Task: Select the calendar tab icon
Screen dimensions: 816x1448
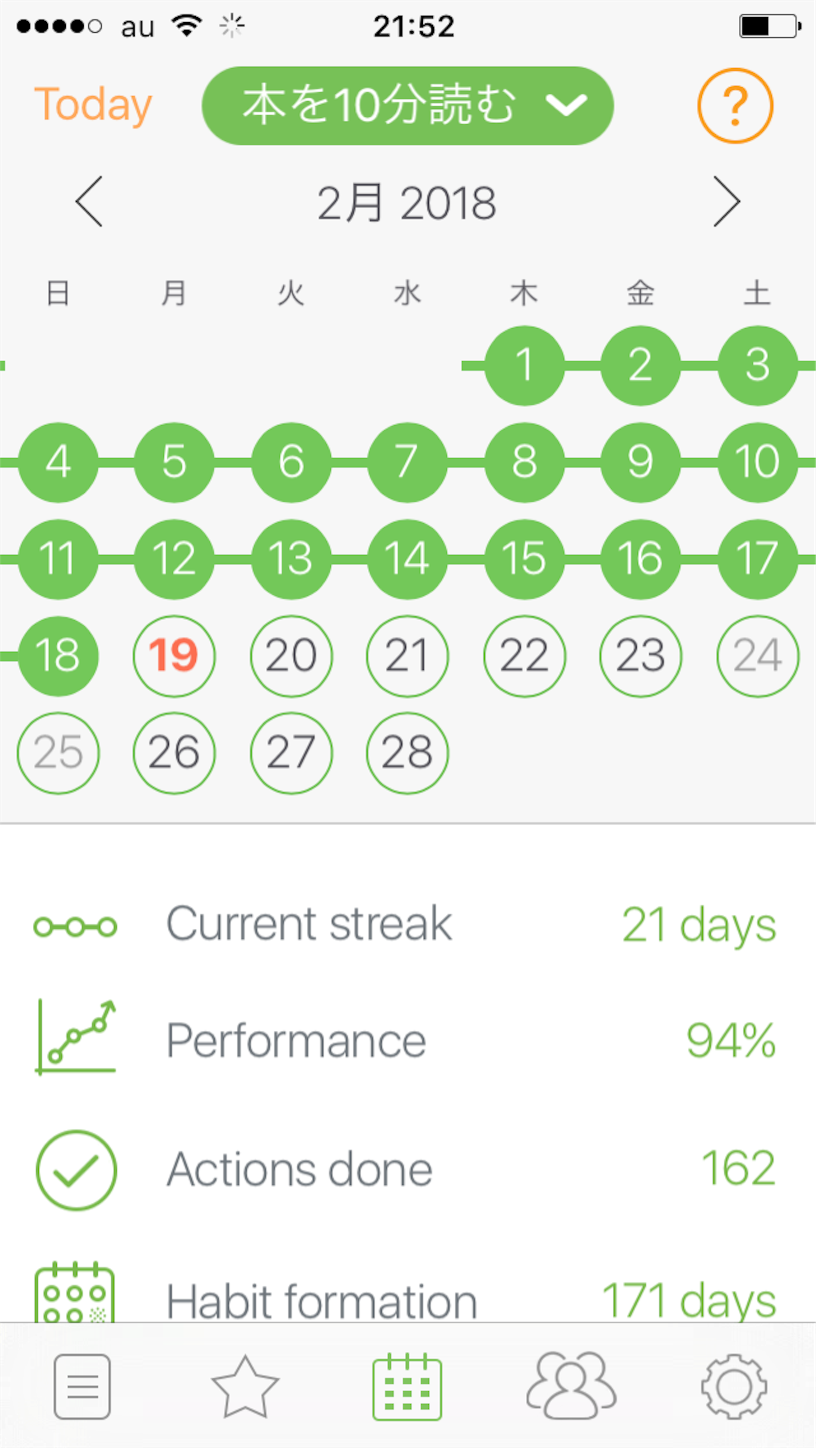Action: 407,1387
